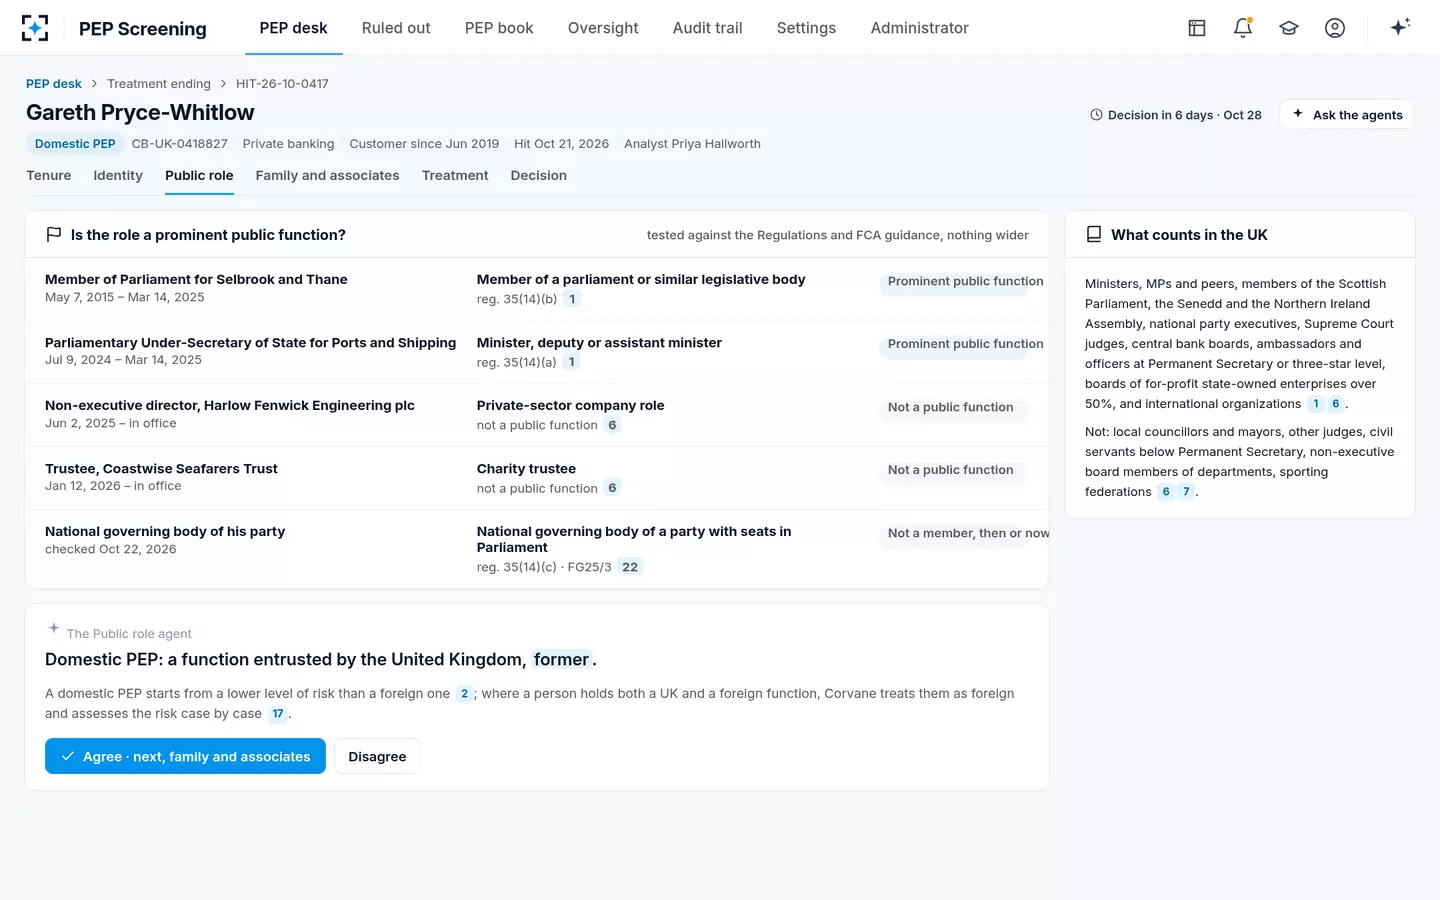
Task: Click the highlighted word former in agent verdict
Action: (x=561, y=660)
